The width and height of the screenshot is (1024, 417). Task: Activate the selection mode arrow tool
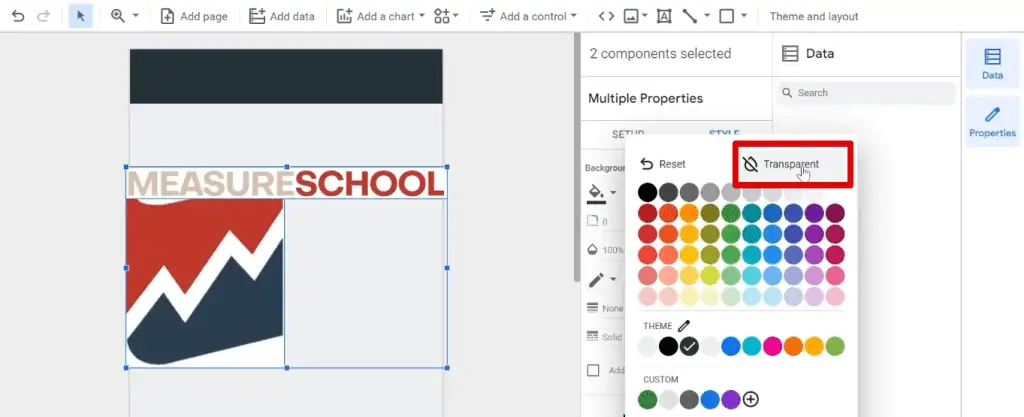(80, 16)
